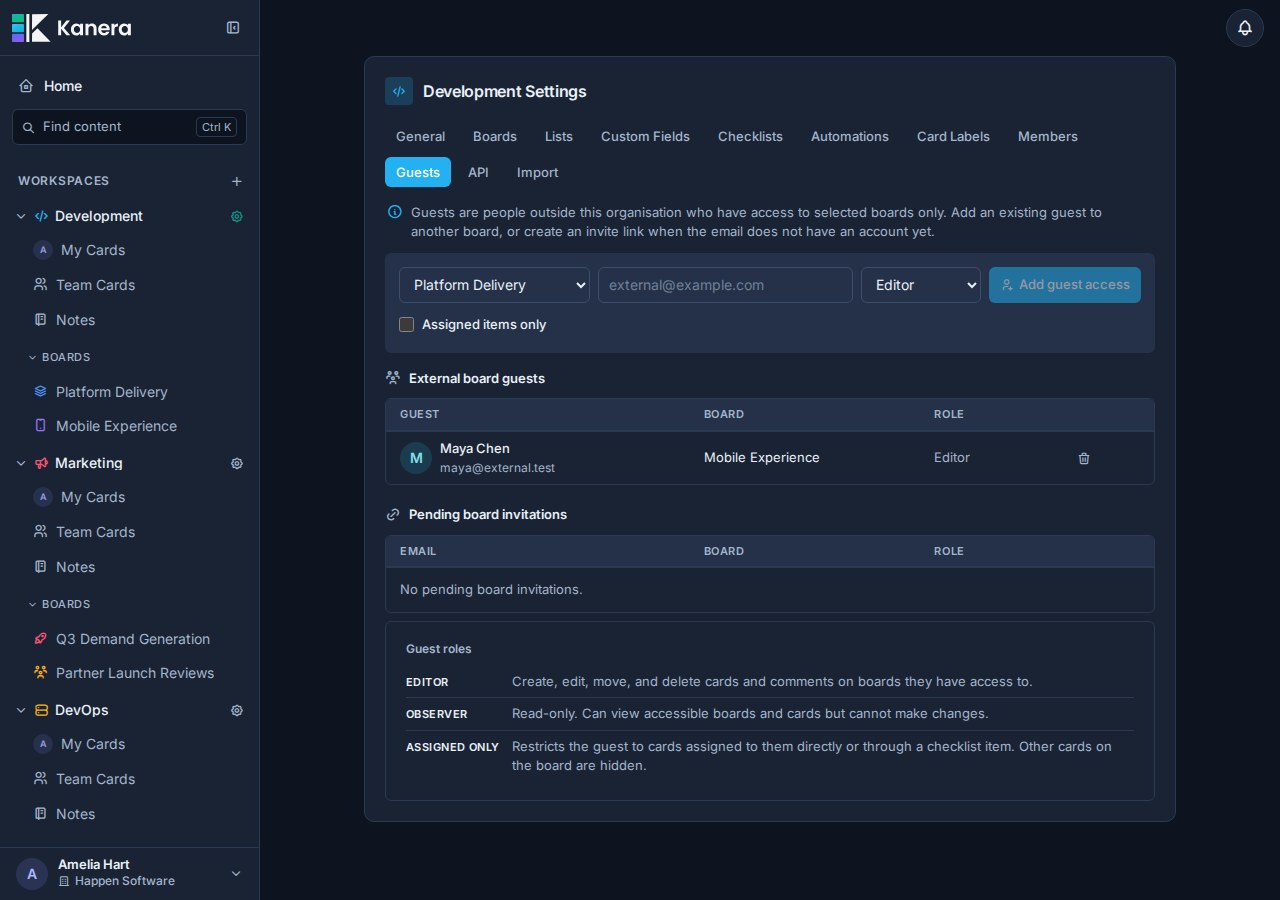This screenshot has height=900, width=1280.
Task: Remove Maya Chen guest via trash icon
Action: pos(1084,458)
